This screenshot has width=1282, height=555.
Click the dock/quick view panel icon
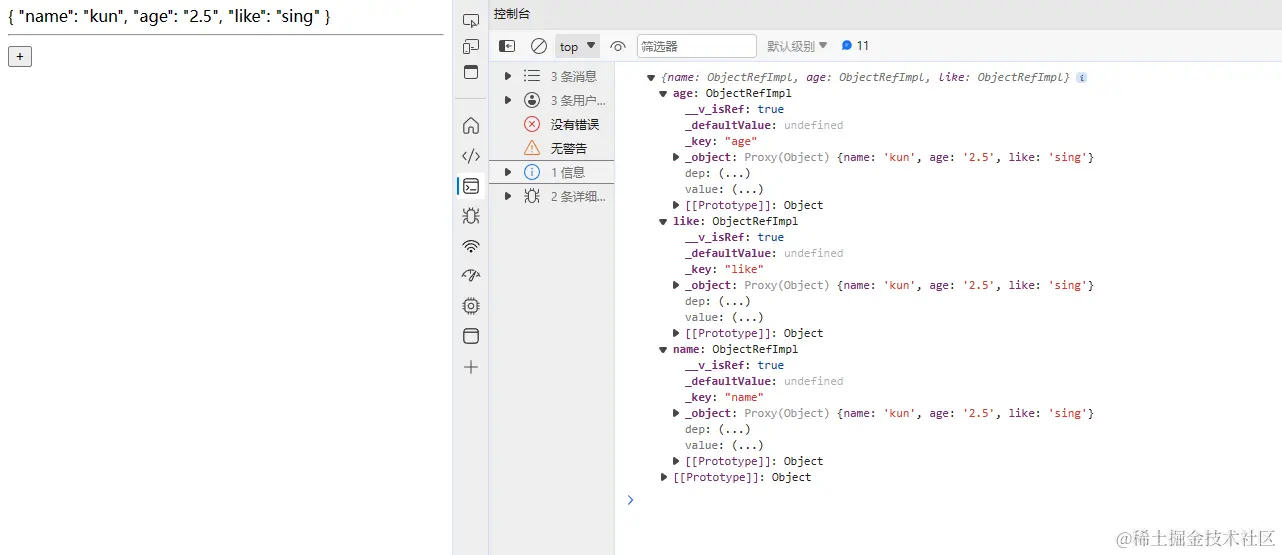(x=471, y=72)
